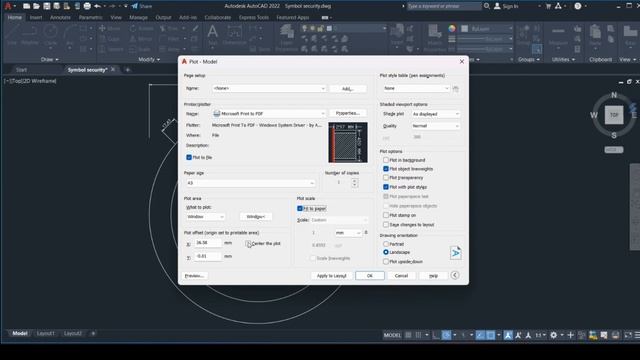The image size is (640, 360).
Task: Switch to the Annotate ribbon tab
Action: click(60, 18)
